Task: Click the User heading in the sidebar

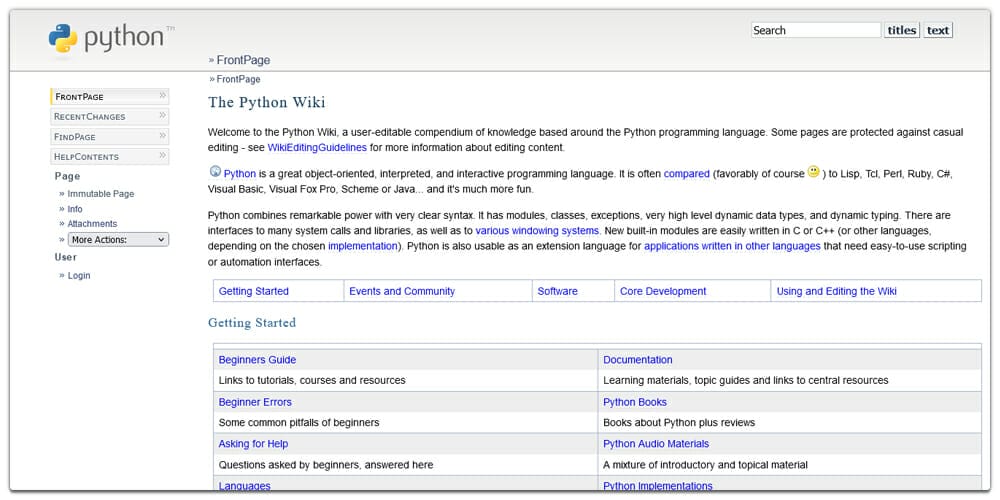Action: (x=65, y=257)
